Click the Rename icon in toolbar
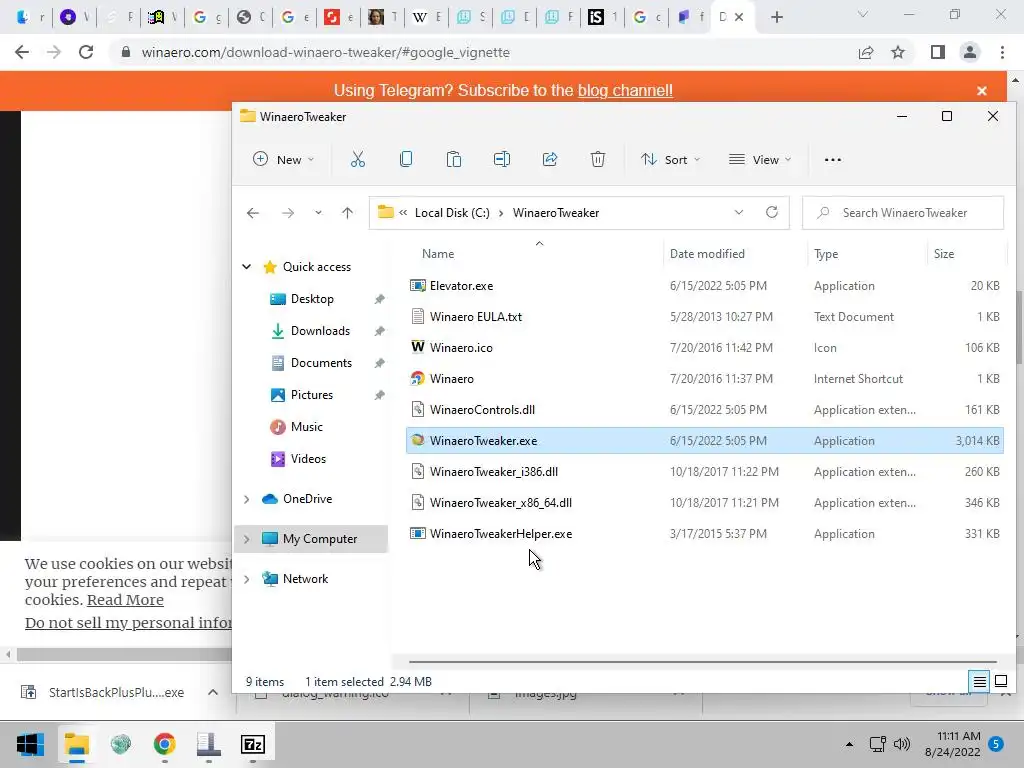Viewport: 1024px width, 768px height. click(x=502, y=159)
